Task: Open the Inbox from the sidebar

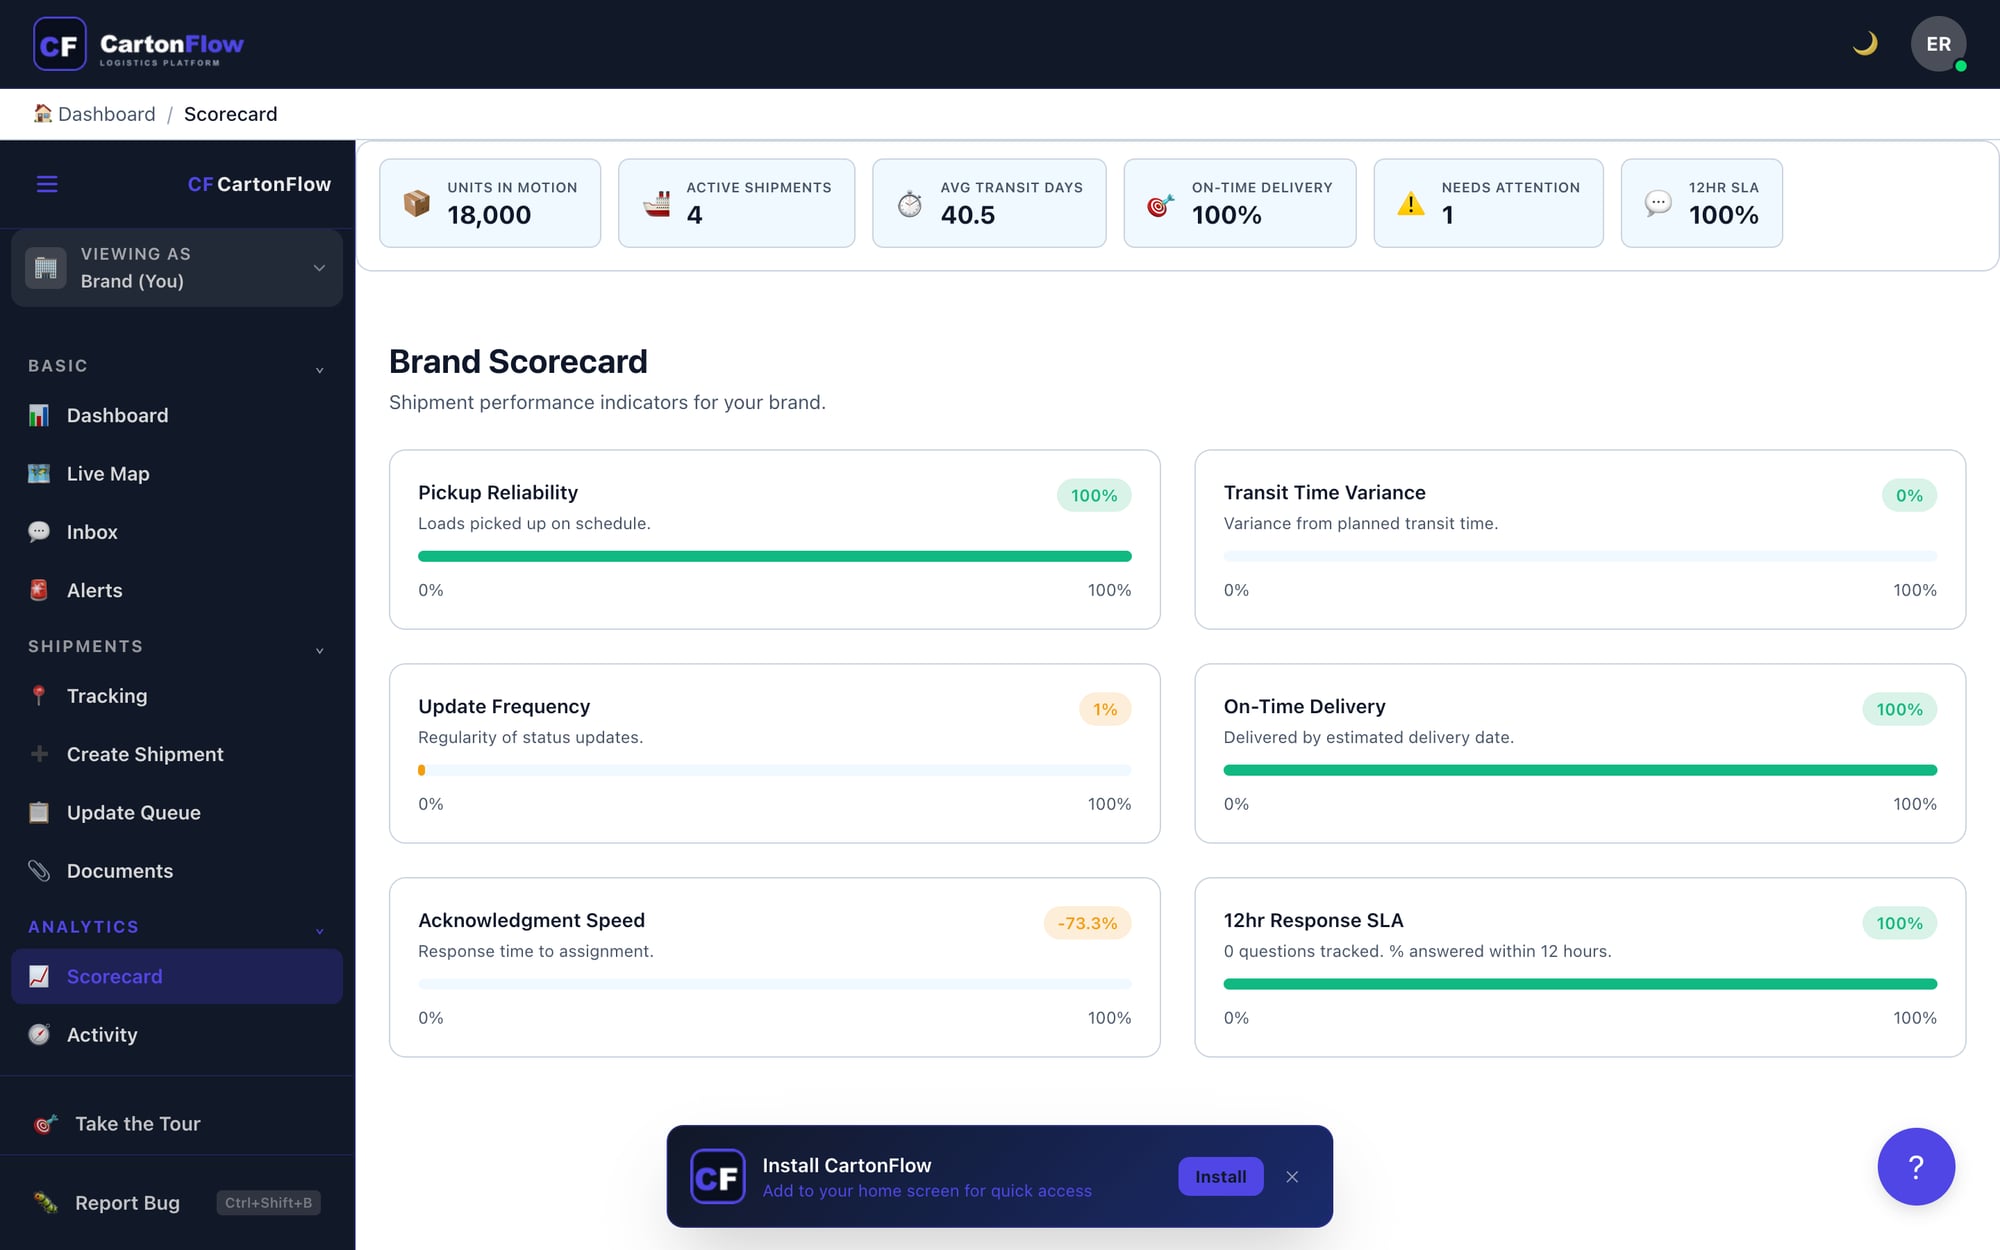Action: click(91, 531)
